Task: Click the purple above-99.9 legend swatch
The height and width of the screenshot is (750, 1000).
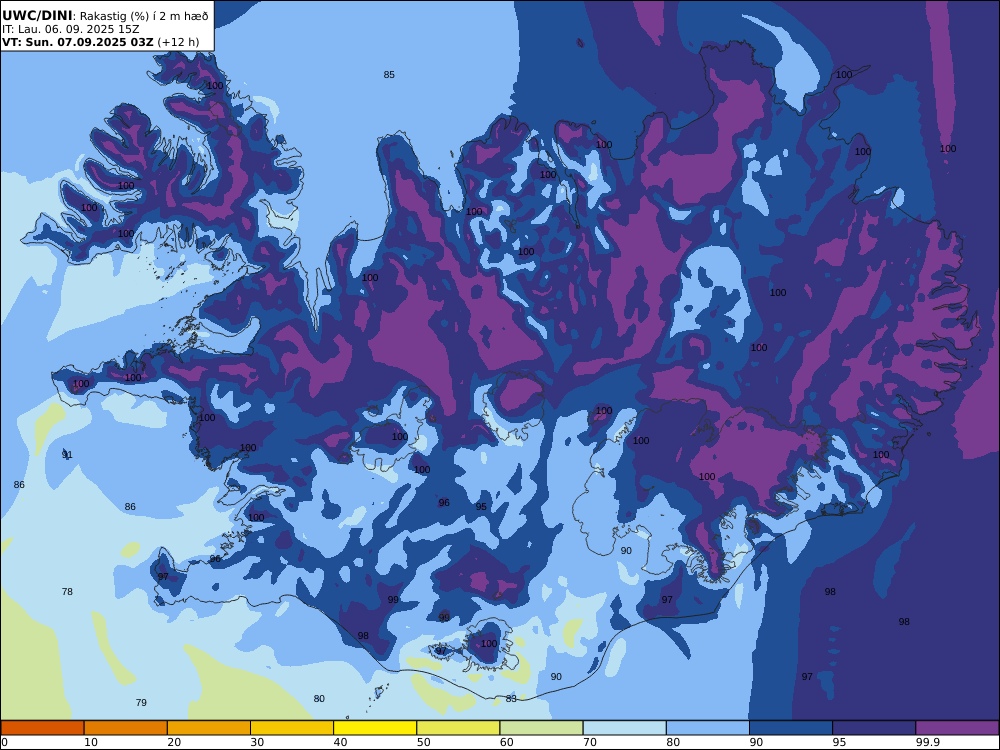Action: (957, 728)
